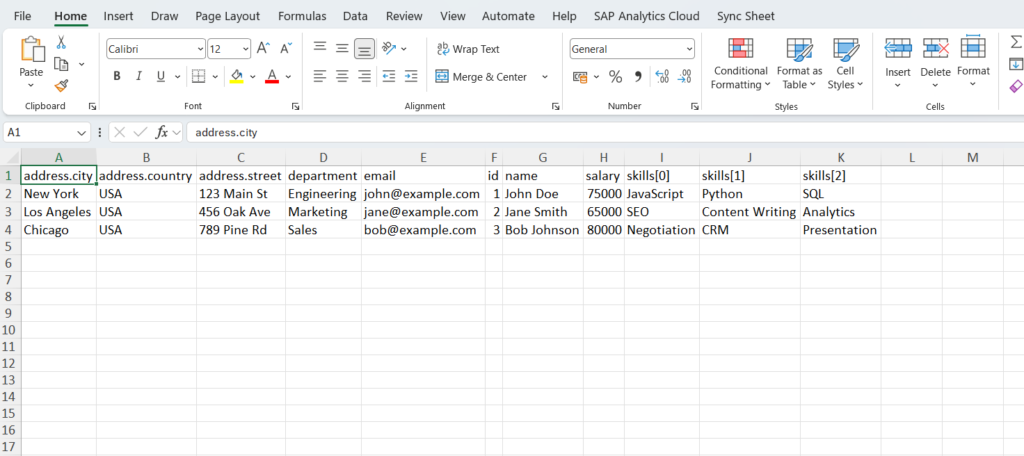1024x456 pixels.
Task: Open the Insert Function fx button
Action: [161, 133]
